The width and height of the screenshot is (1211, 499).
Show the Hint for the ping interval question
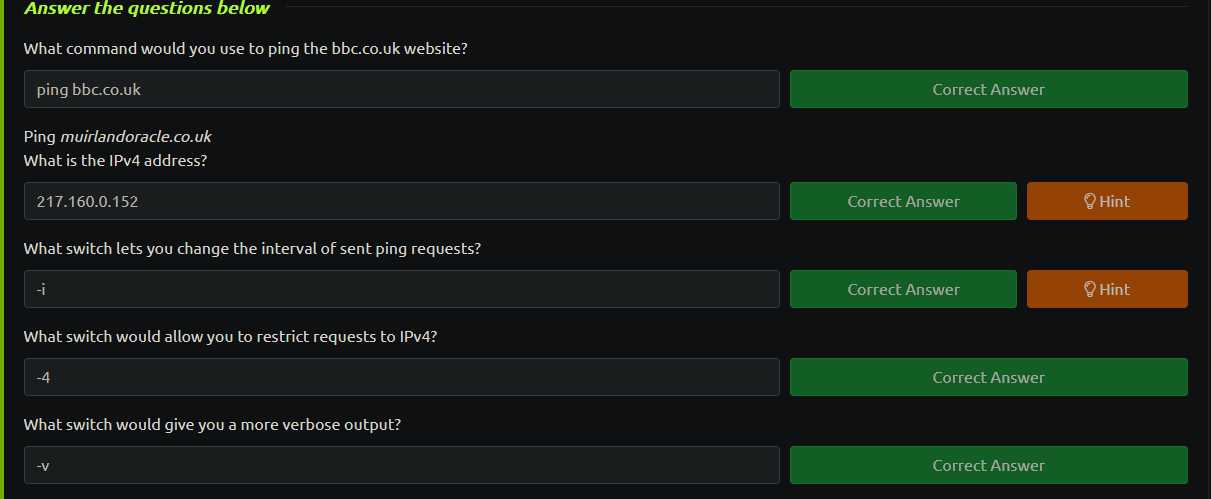(1107, 289)
